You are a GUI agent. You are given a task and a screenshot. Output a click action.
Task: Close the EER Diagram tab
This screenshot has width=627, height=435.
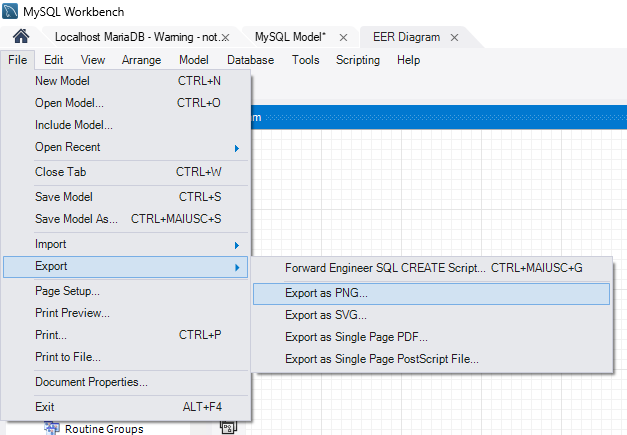pos(454,38)
